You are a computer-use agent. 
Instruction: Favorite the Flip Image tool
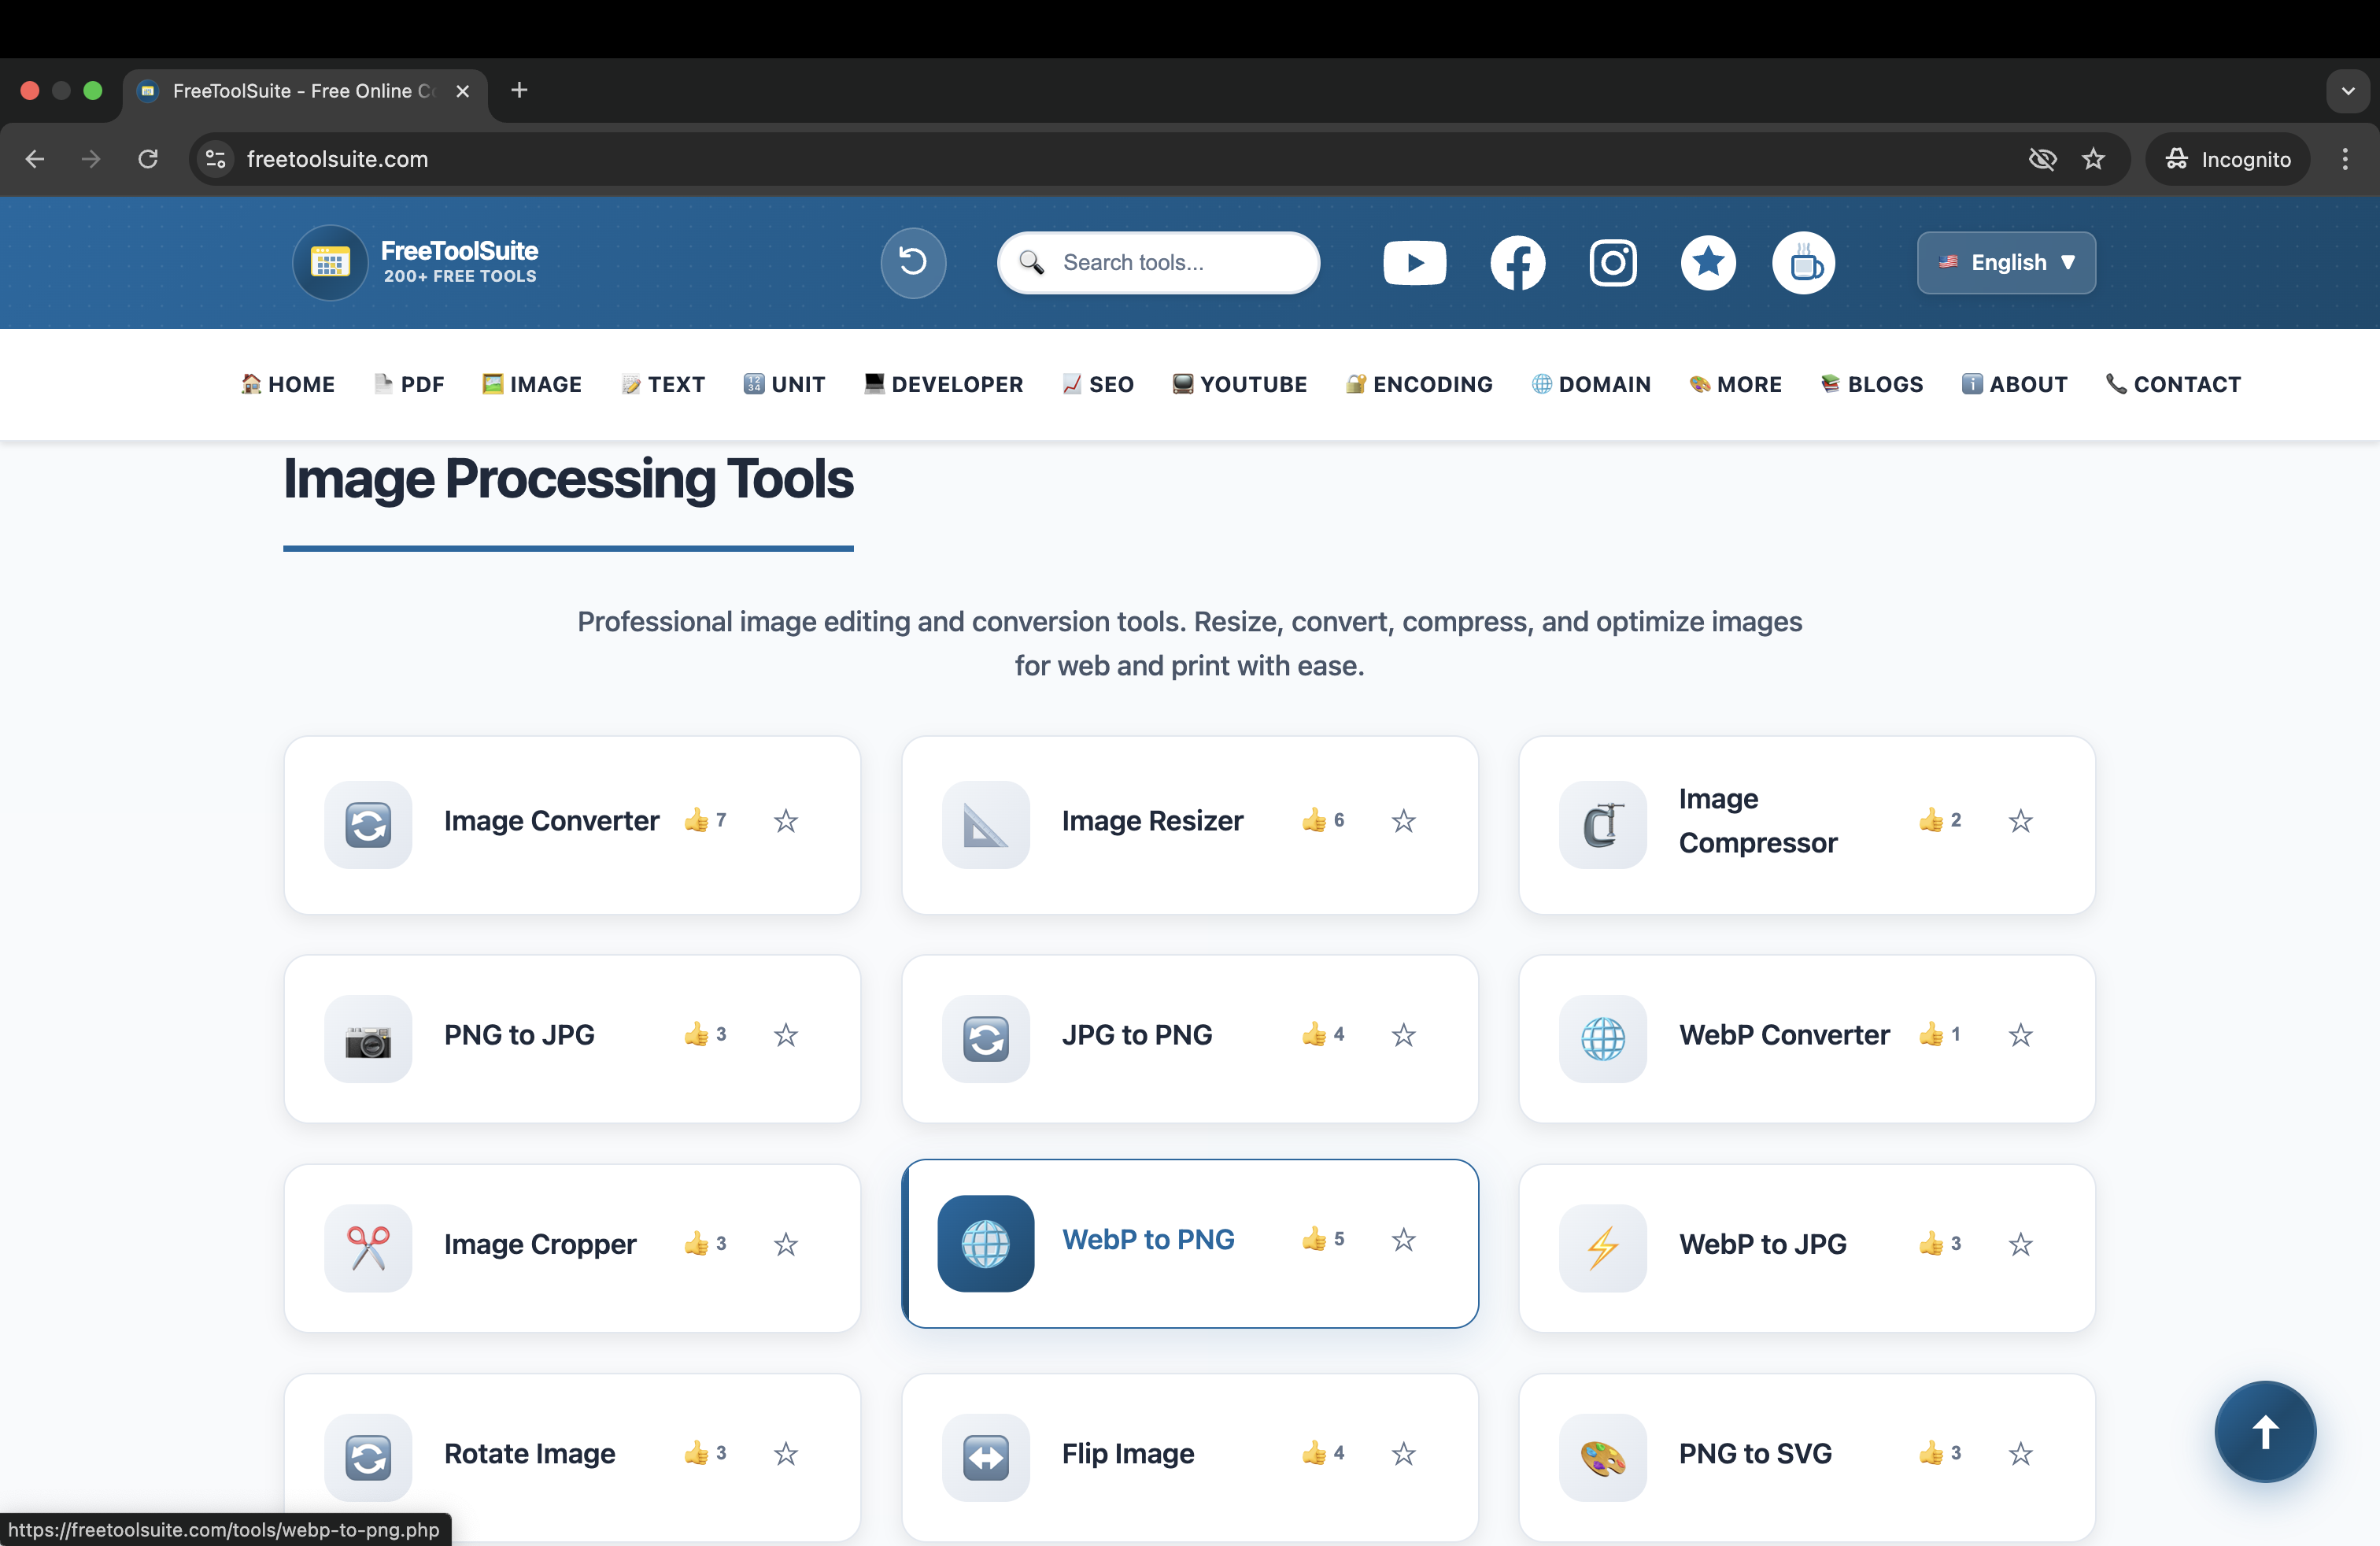[x=1403, y=1455]
